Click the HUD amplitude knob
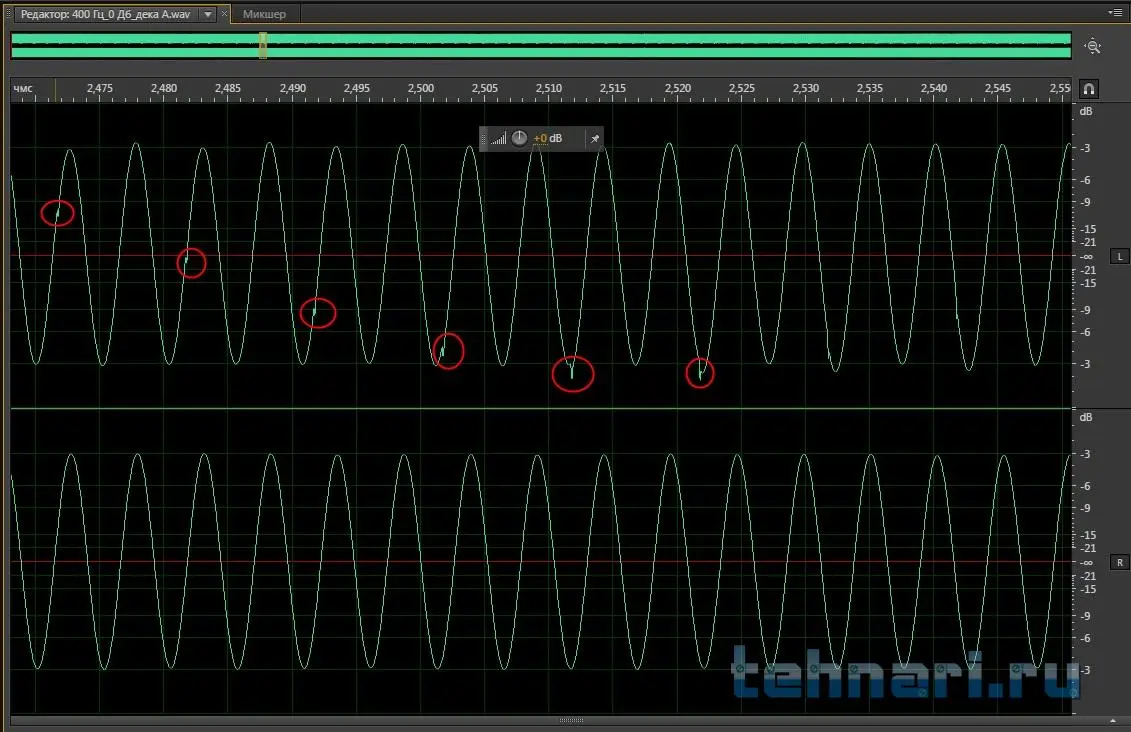The image size is (1131, 732). pos(519,138)
